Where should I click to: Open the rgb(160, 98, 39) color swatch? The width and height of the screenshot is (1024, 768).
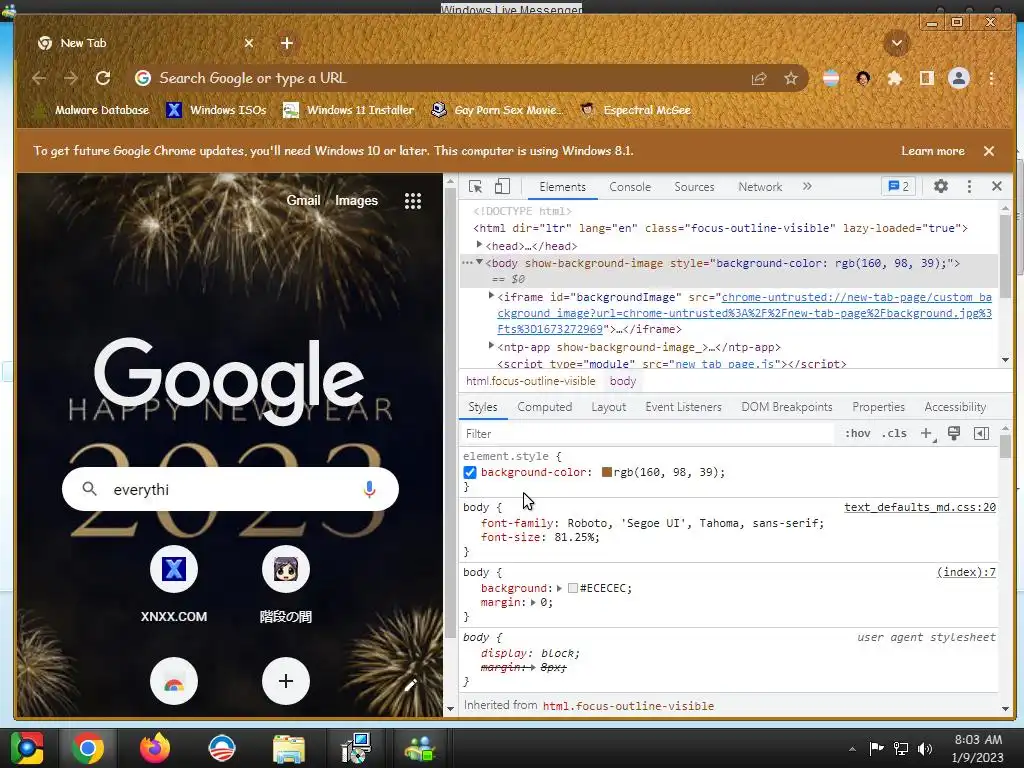pos(607,472)
